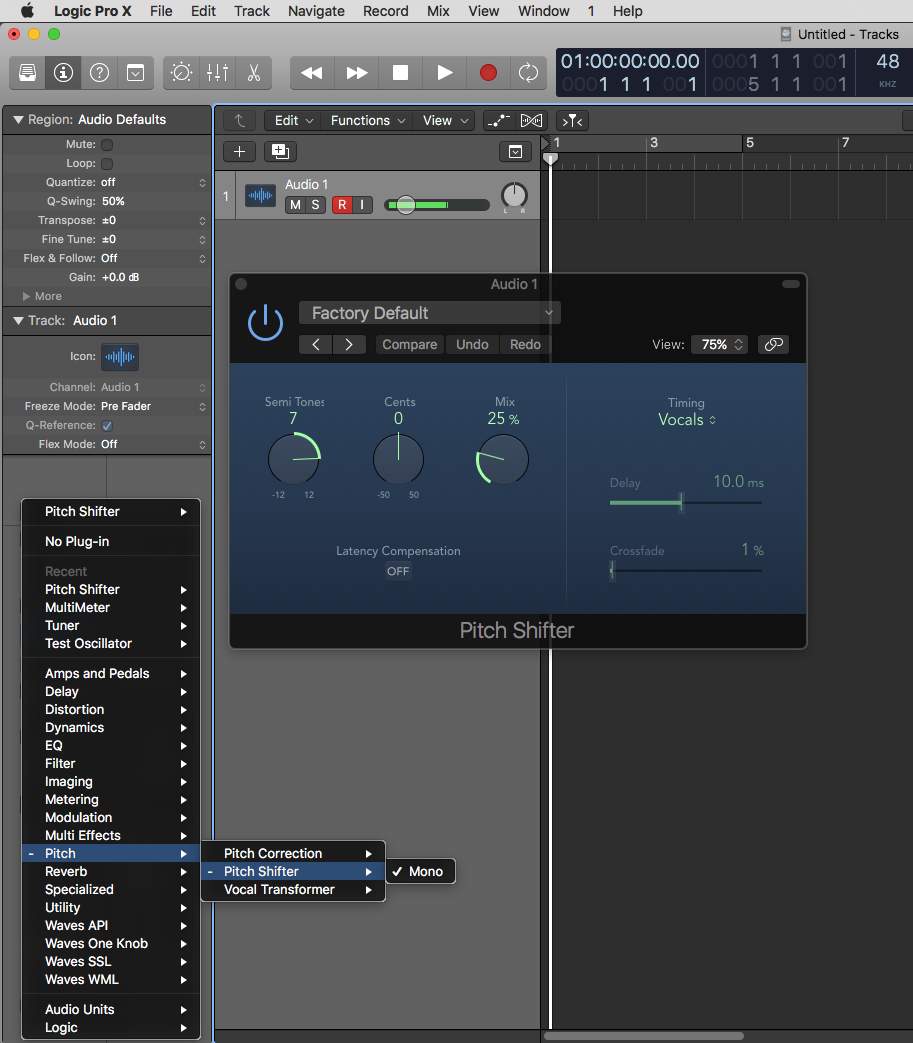Toggle the Pitch Shifter plug-in power button
The width and height of the screenshot is (913, 1043).
coord(265,323)
